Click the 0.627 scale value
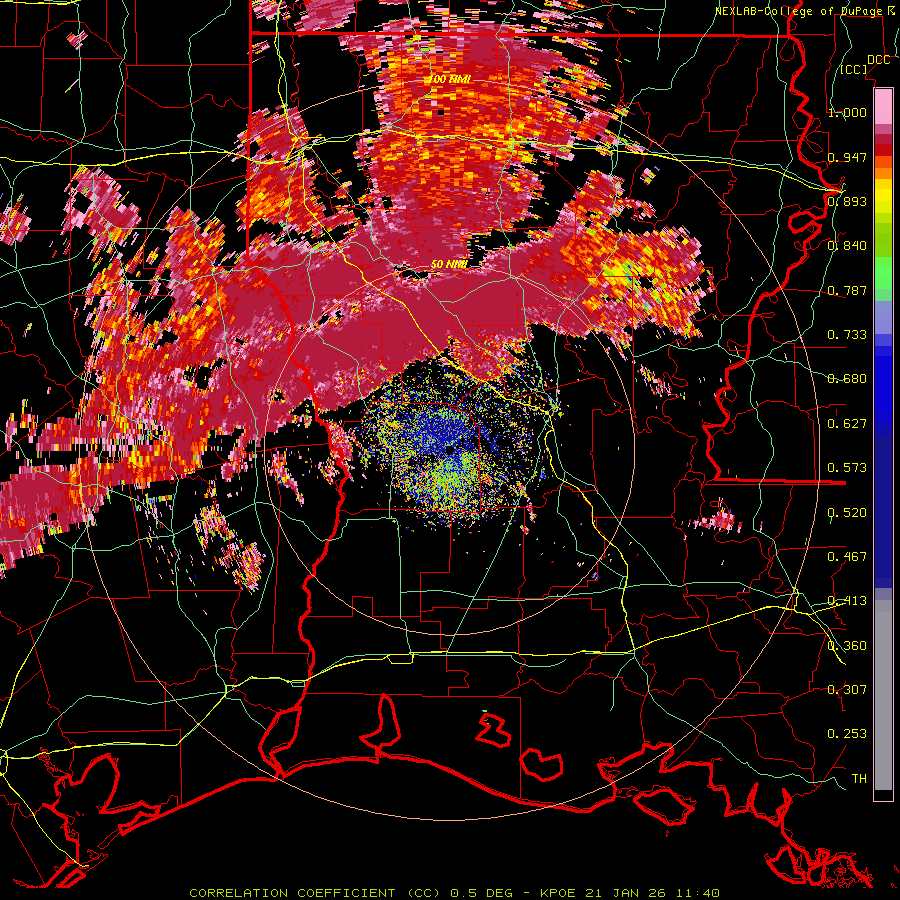Viewport: 900px width, 900px height. click(x=847, y=424)
